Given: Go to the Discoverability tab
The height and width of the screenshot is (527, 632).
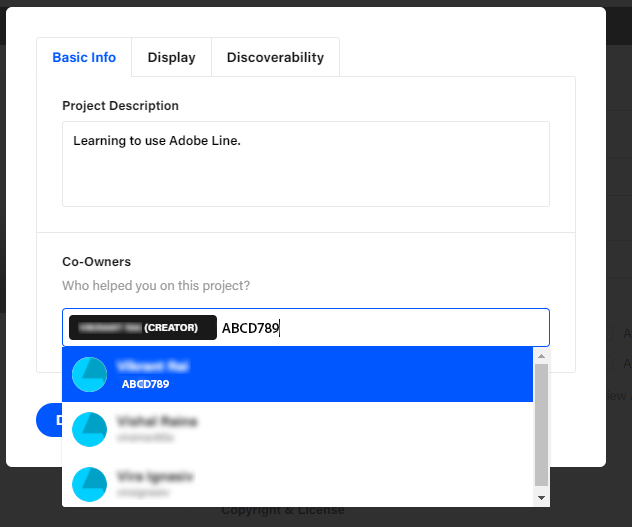Looking at the screenshot, I should click(x=275, y=57).
